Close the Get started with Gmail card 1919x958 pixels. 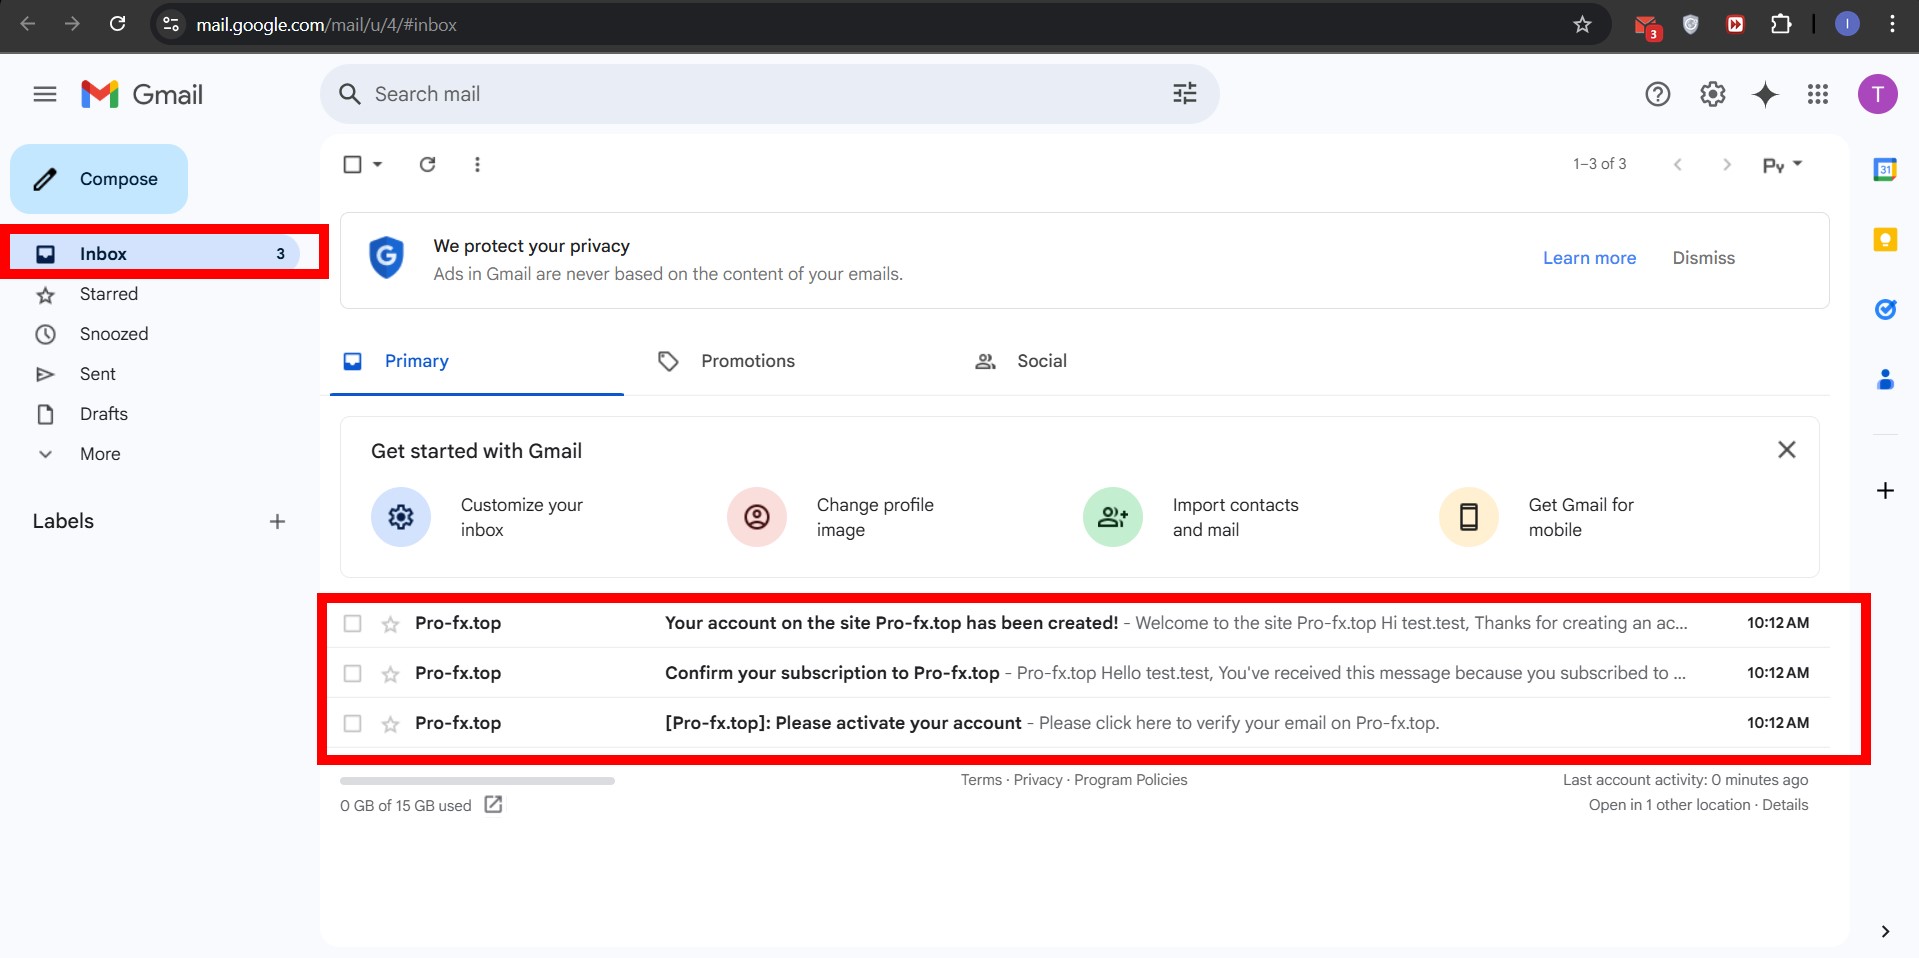[x=1786, y=450]
